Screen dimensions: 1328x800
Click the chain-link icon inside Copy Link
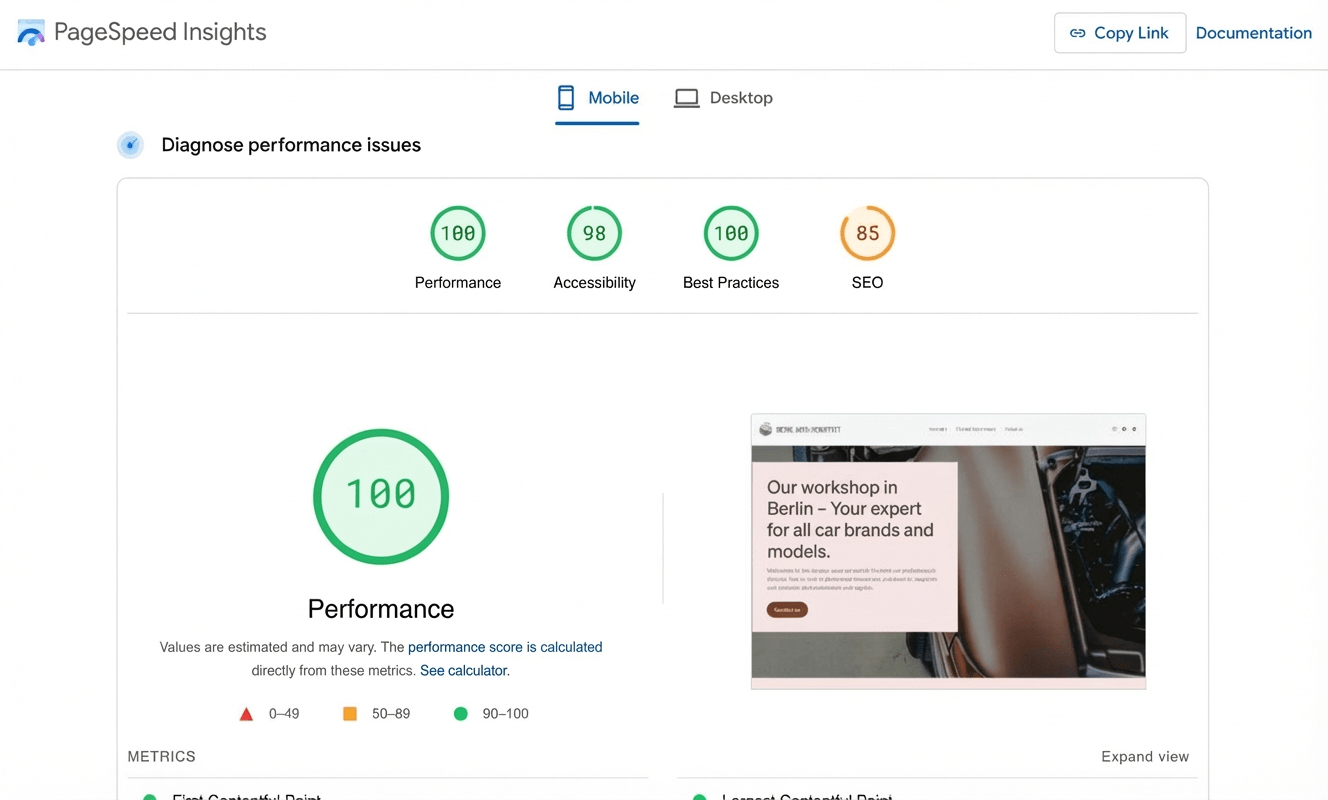[1078, 33]
